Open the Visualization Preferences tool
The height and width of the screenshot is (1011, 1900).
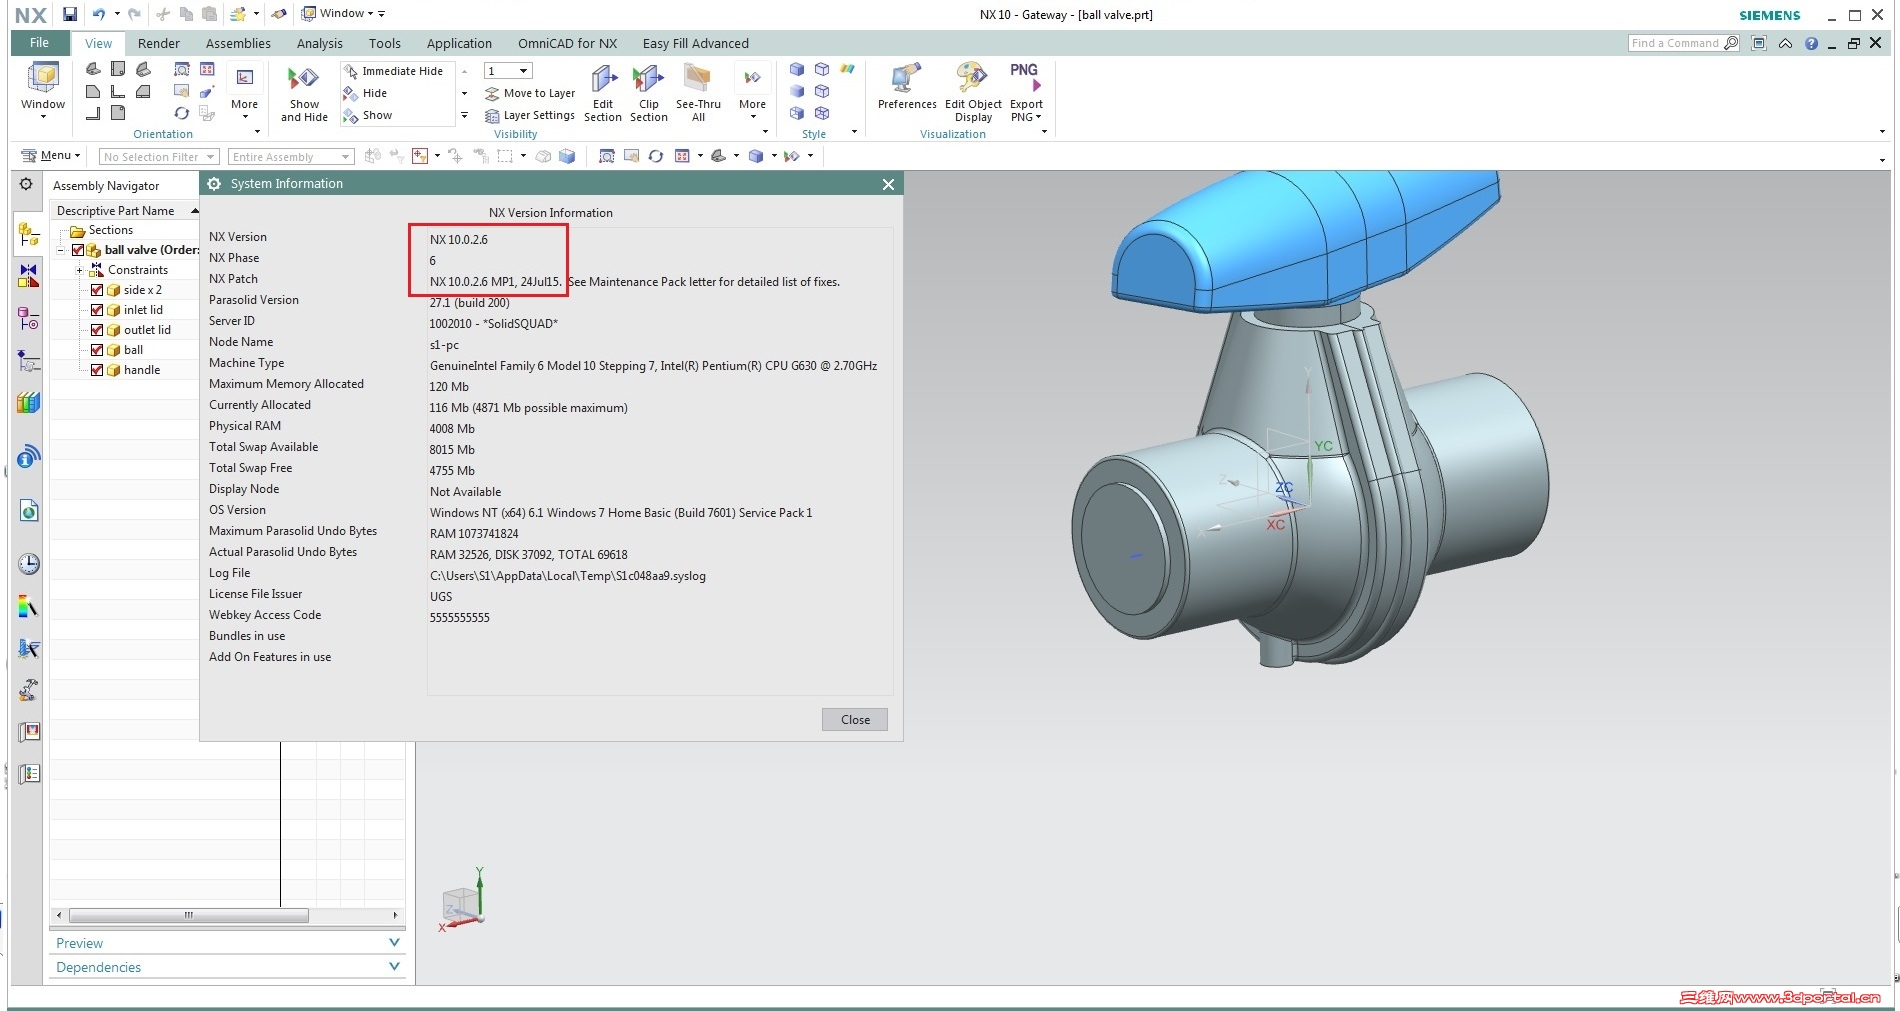click(907, 87)
